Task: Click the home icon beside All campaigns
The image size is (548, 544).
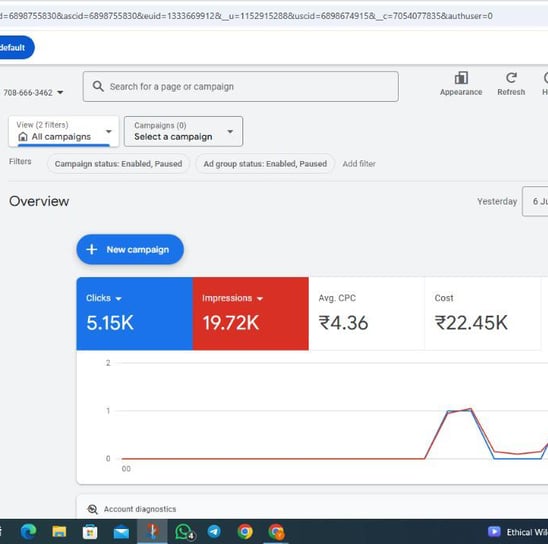Action: 23,137
